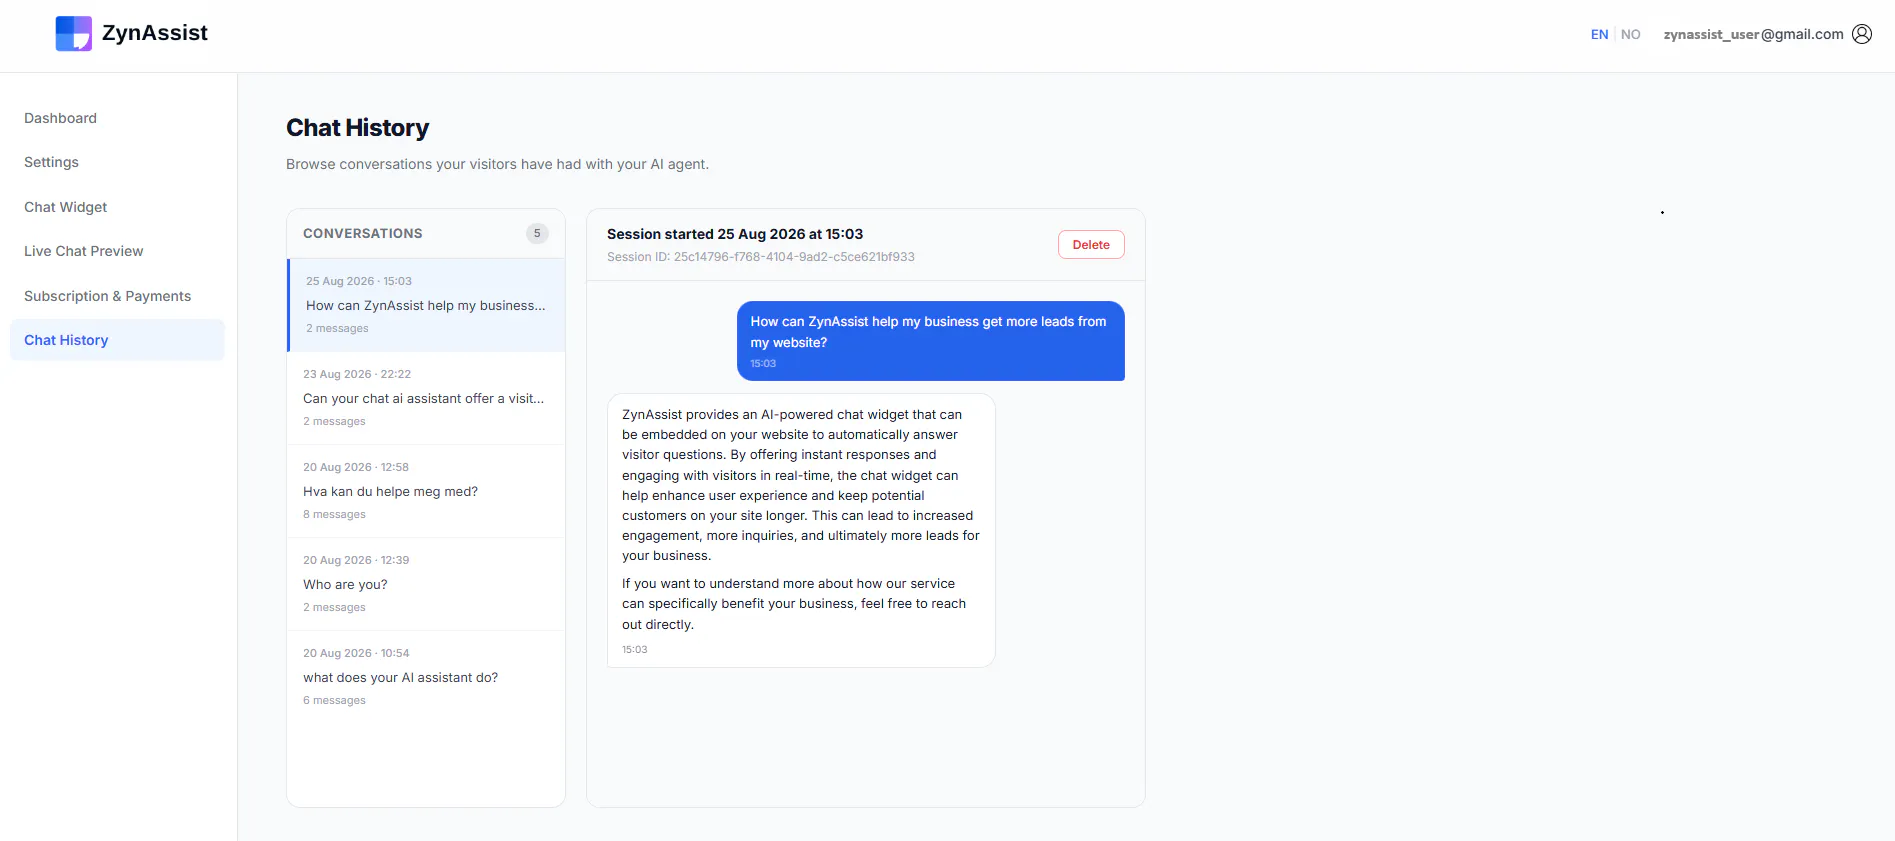Open Dashboard in the sidebar
Screen dimensions: 1895x841
click(60, 118)
